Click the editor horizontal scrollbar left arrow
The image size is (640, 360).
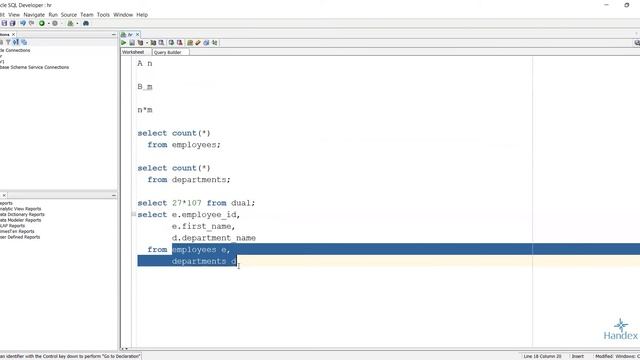122,349
